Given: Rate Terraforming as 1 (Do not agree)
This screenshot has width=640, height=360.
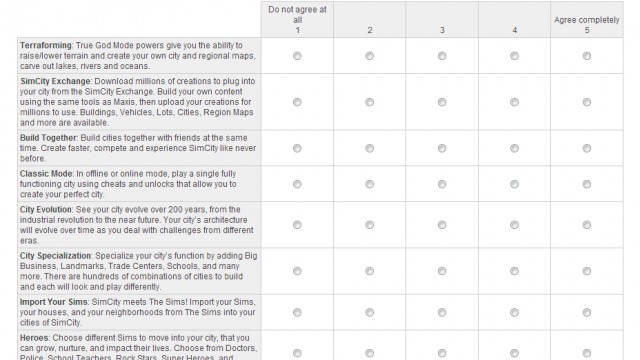Looking at the screenshot, I should 297,56.
